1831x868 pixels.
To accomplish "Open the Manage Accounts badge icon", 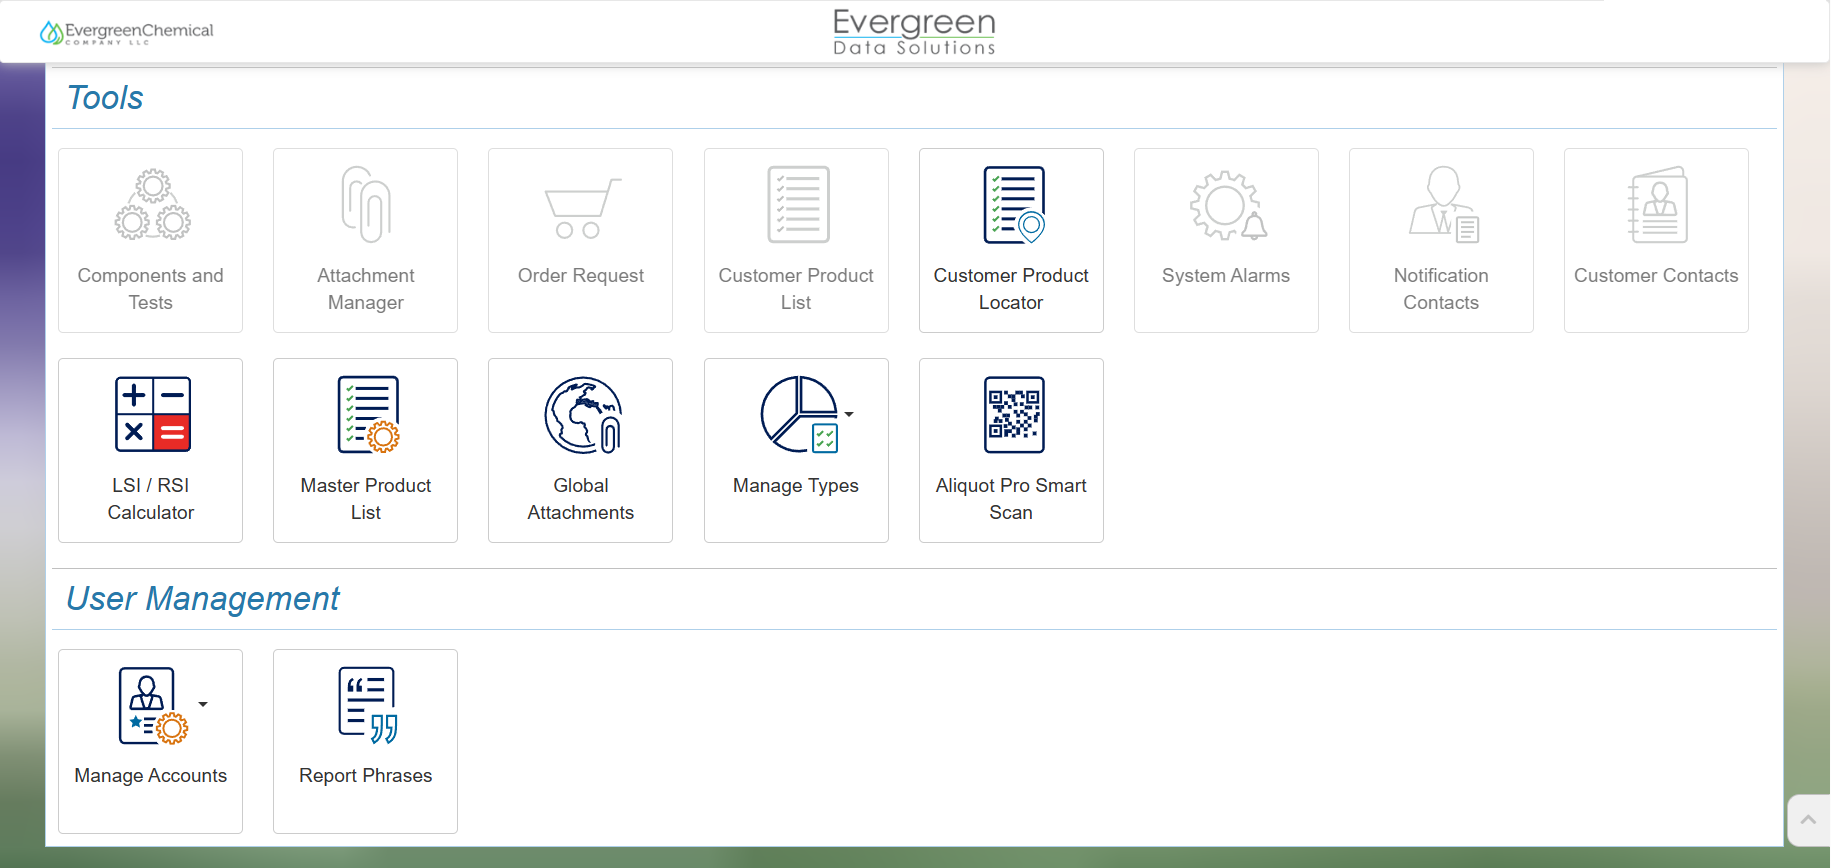I will [153, 706].
